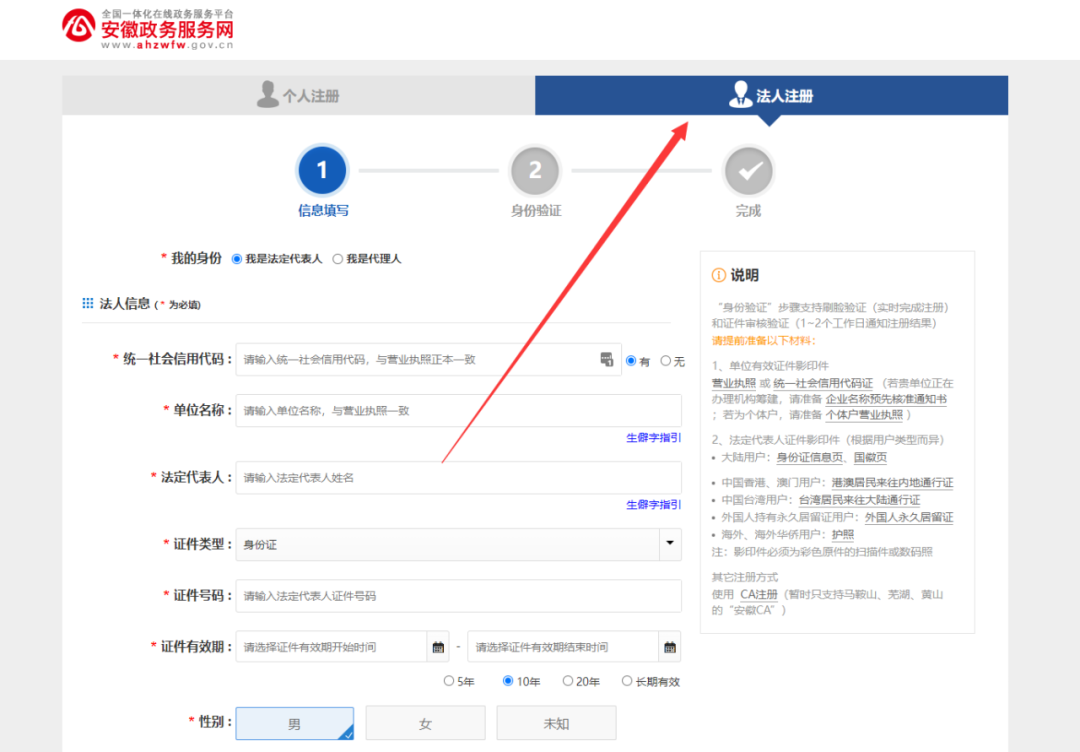Viewport: 1080px width, 752px height.
Task: Click the 完成 checkmark step circle
Action: (748, 171)
